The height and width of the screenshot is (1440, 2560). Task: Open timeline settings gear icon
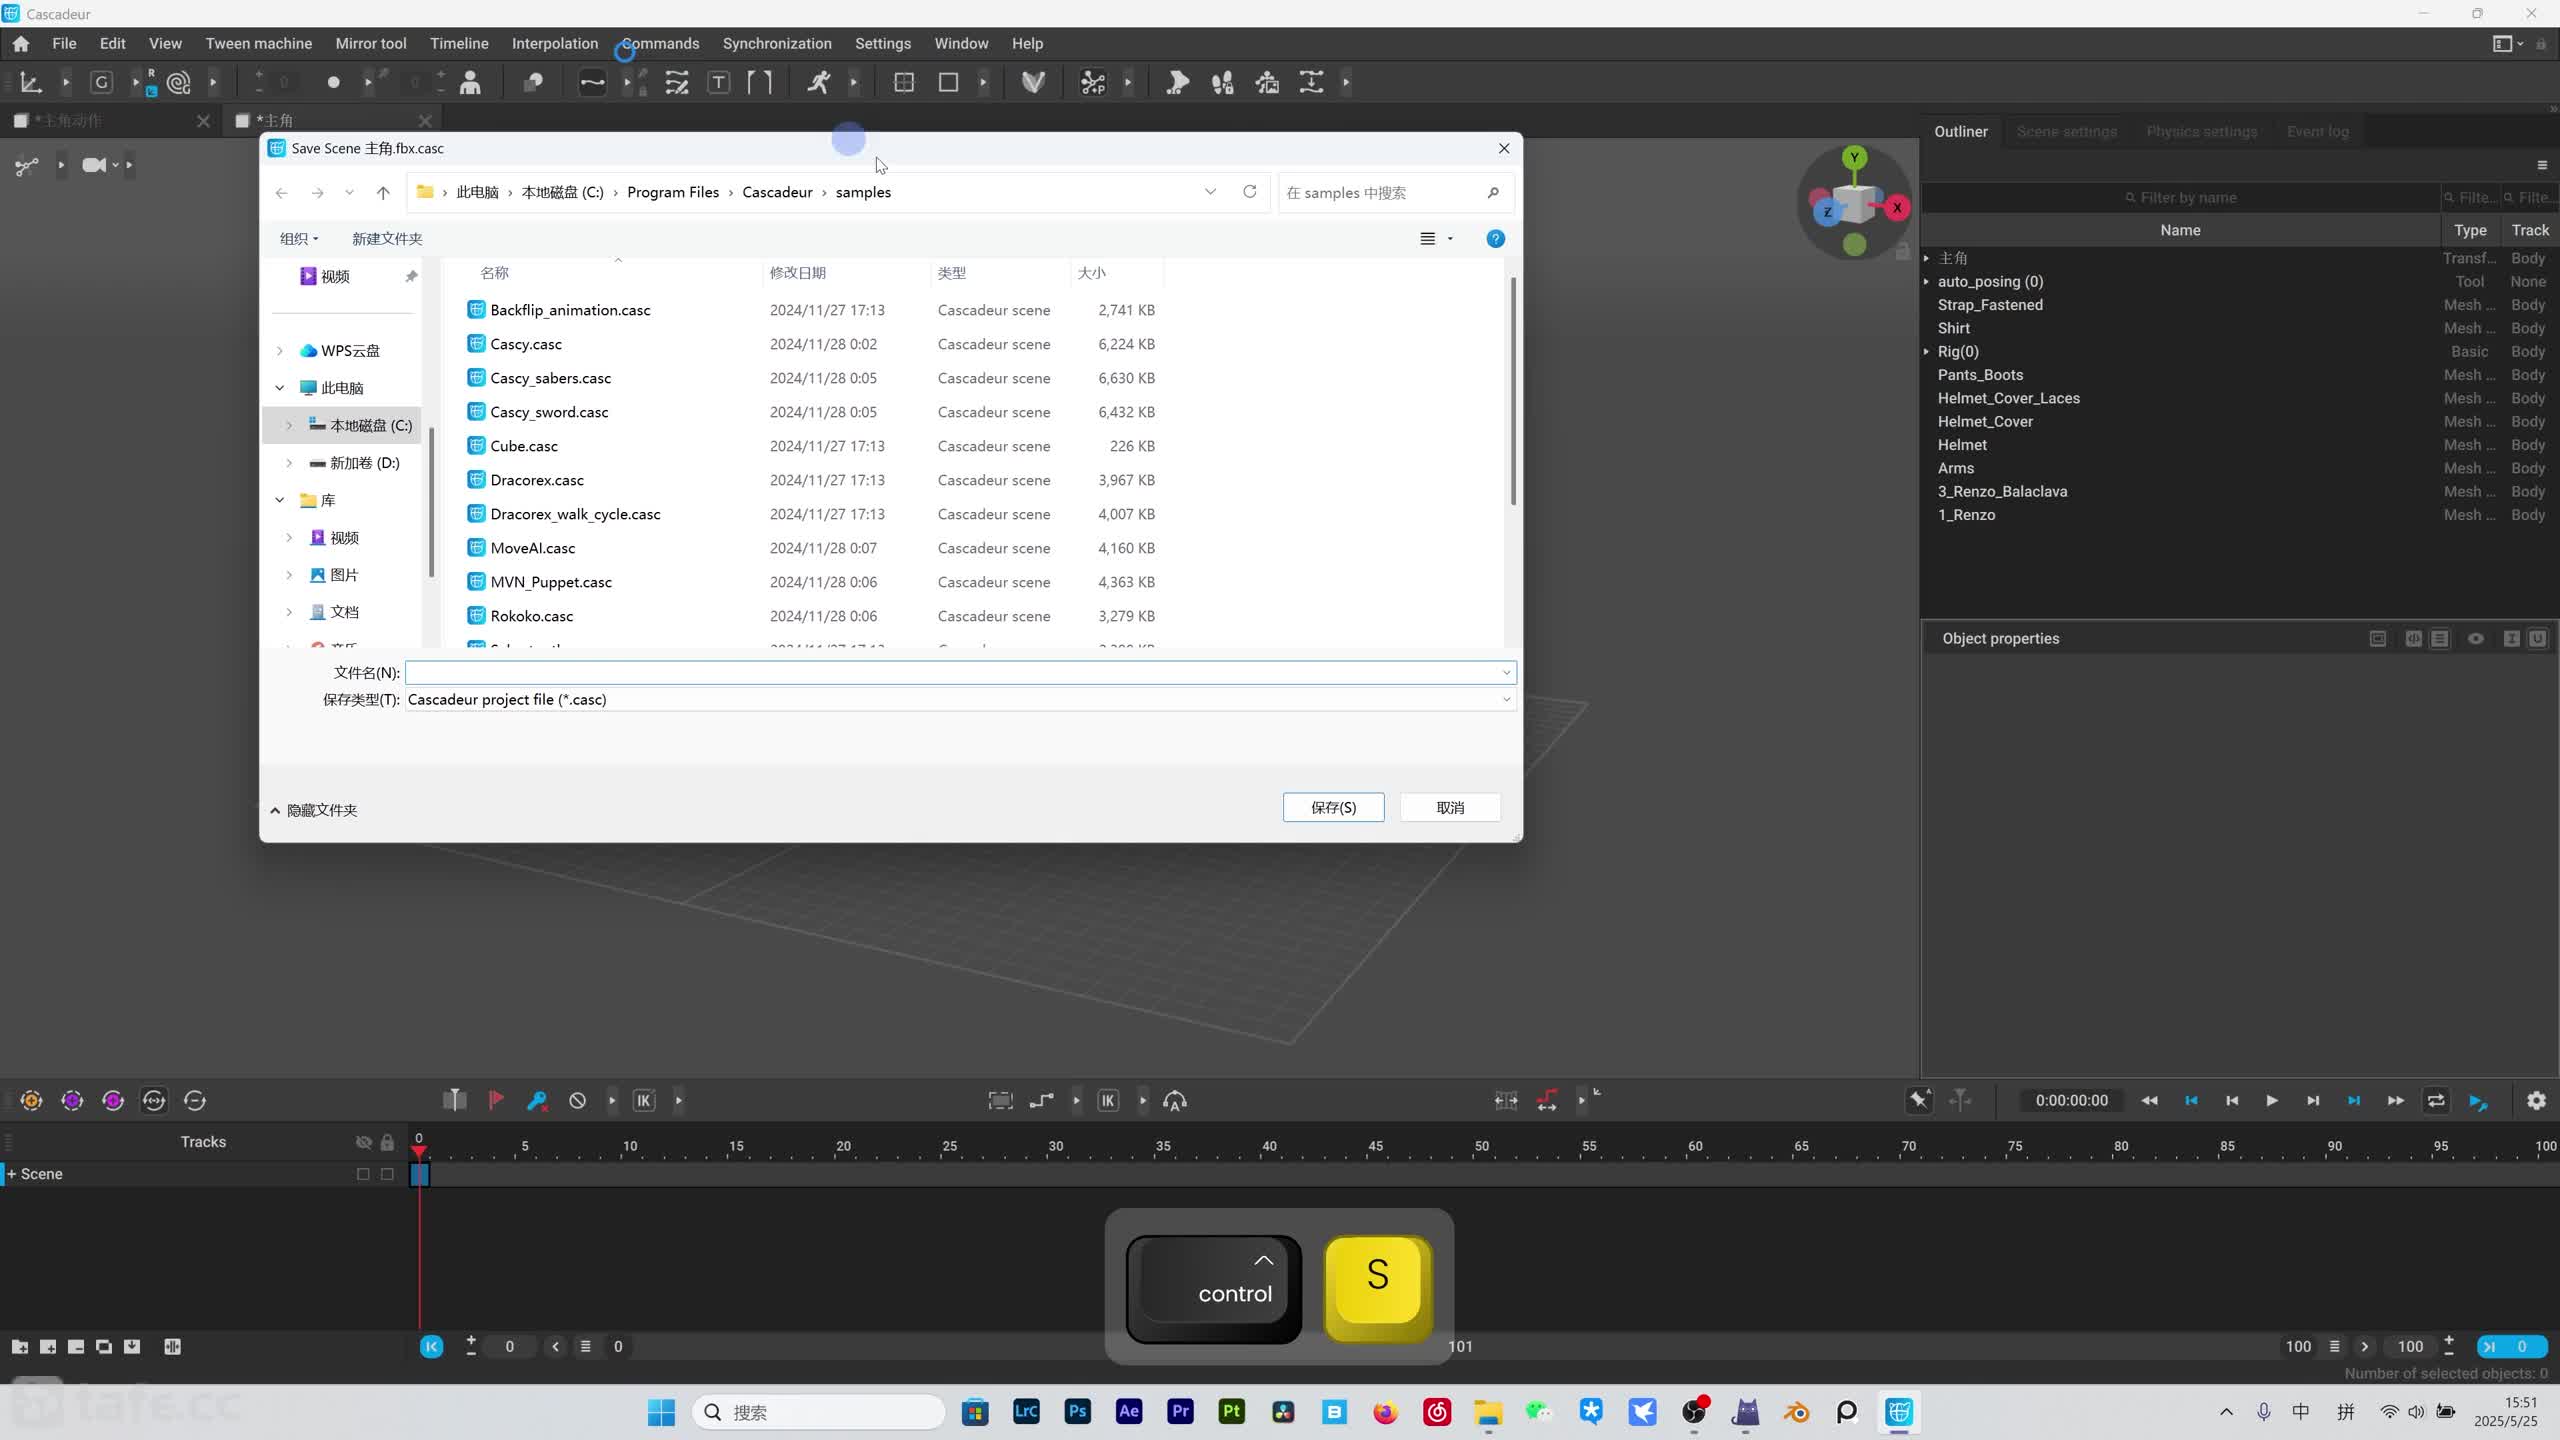(x=2536, y=1100)
